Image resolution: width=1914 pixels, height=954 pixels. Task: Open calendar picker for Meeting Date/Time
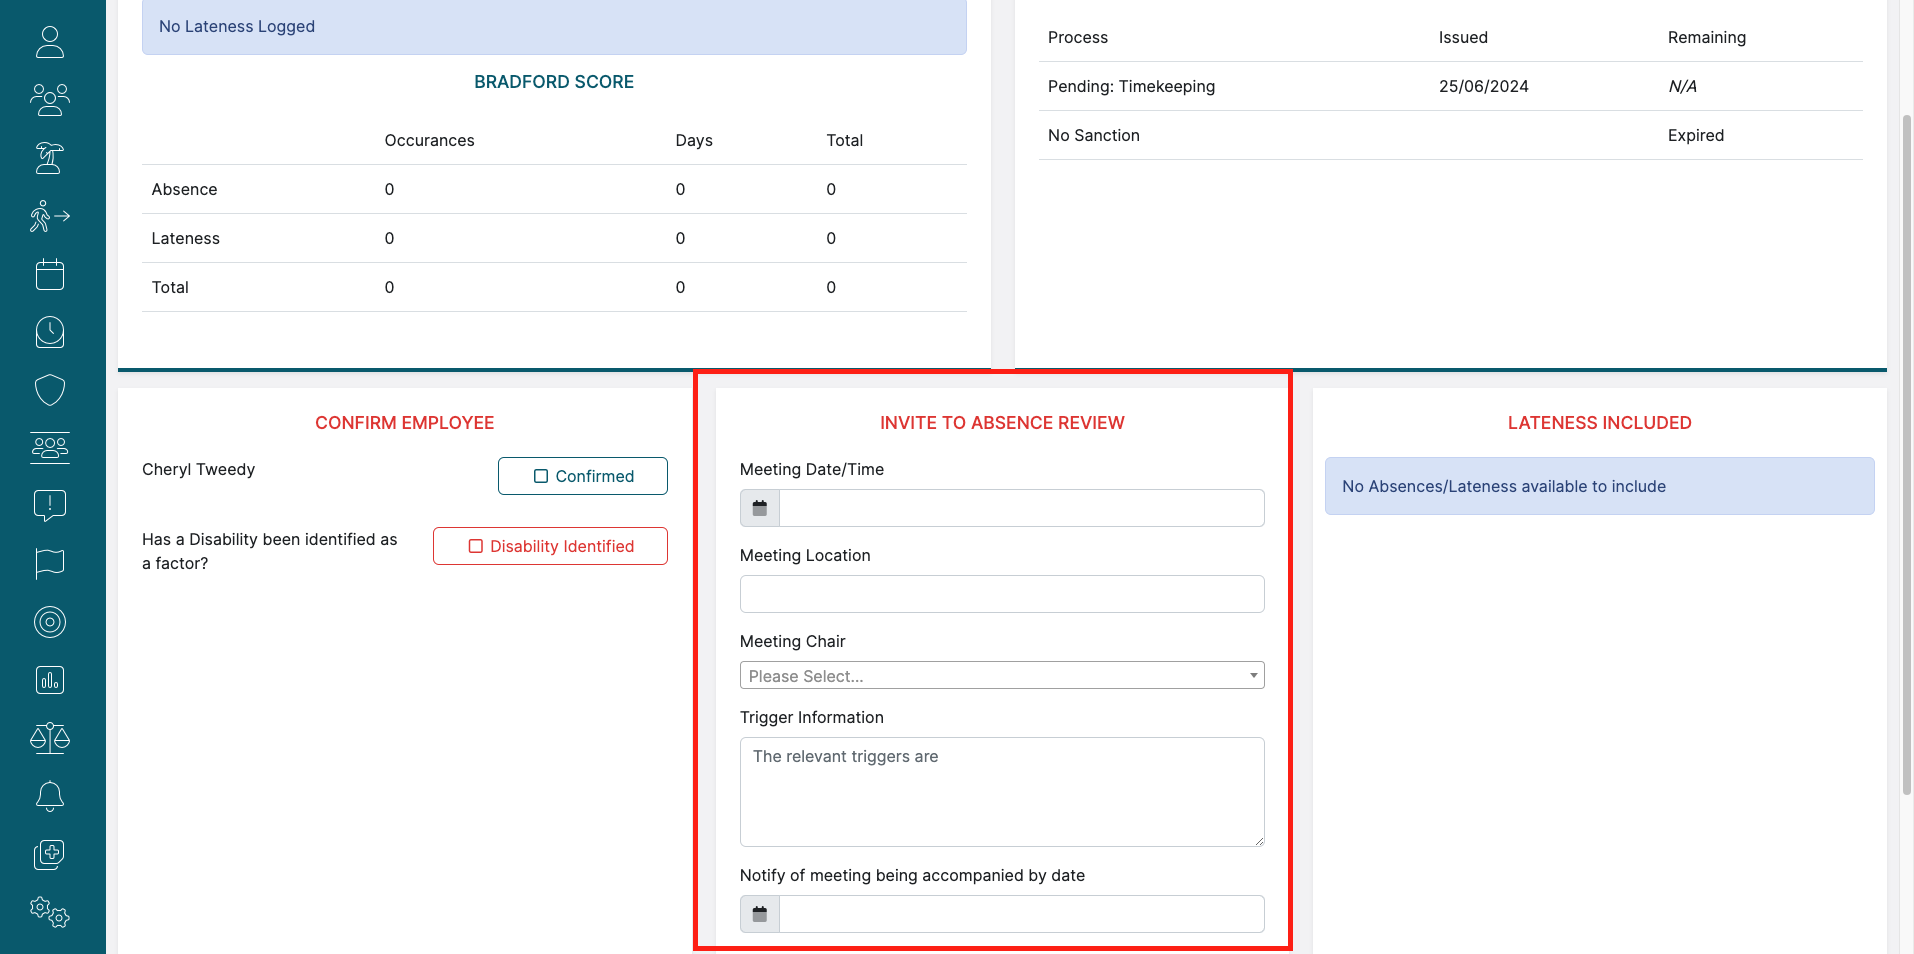coord(760,508)
